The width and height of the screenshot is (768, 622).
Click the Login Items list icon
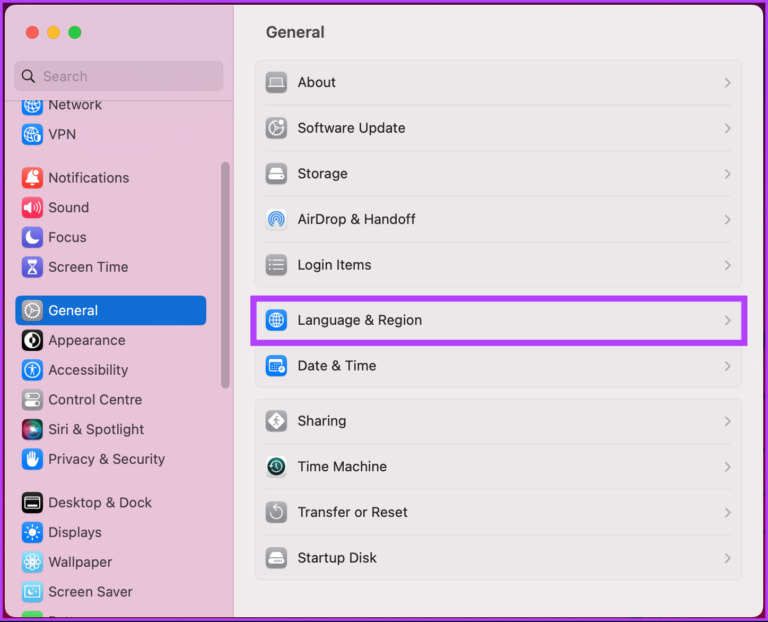tap(276, 265)
